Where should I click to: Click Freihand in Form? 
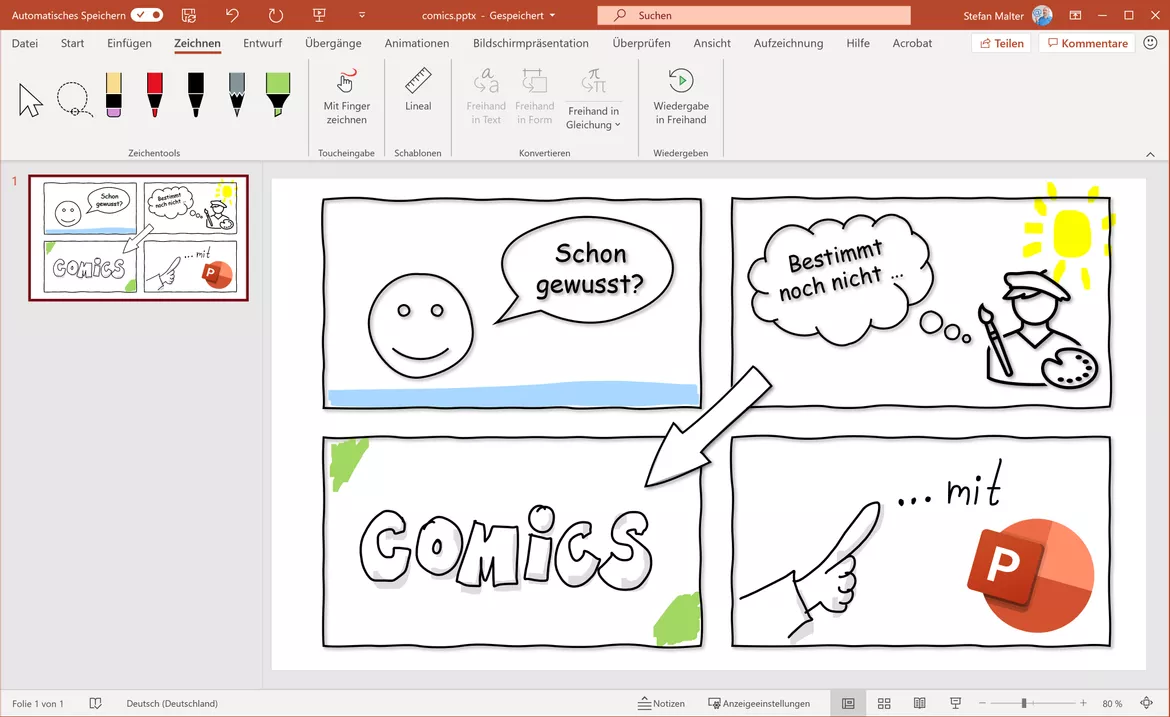(x=534, y=97)
